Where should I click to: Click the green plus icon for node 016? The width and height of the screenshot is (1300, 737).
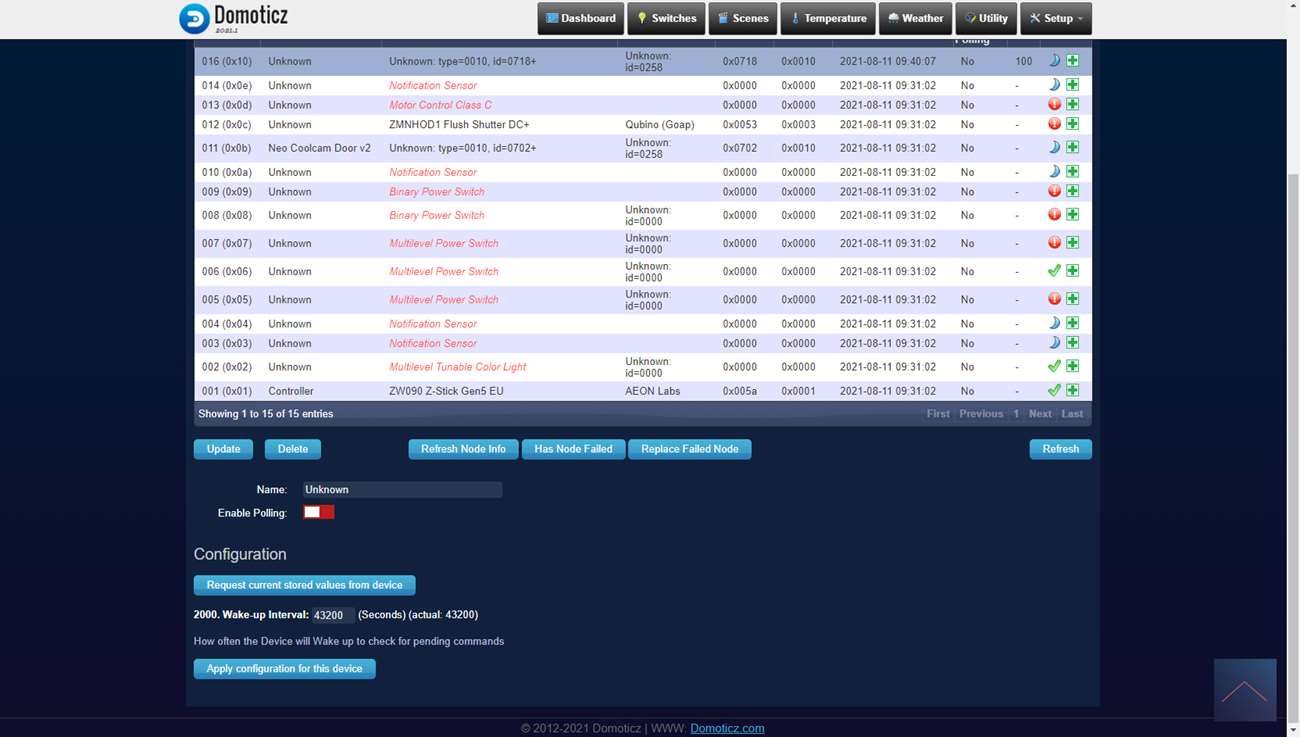[1072, 61]
